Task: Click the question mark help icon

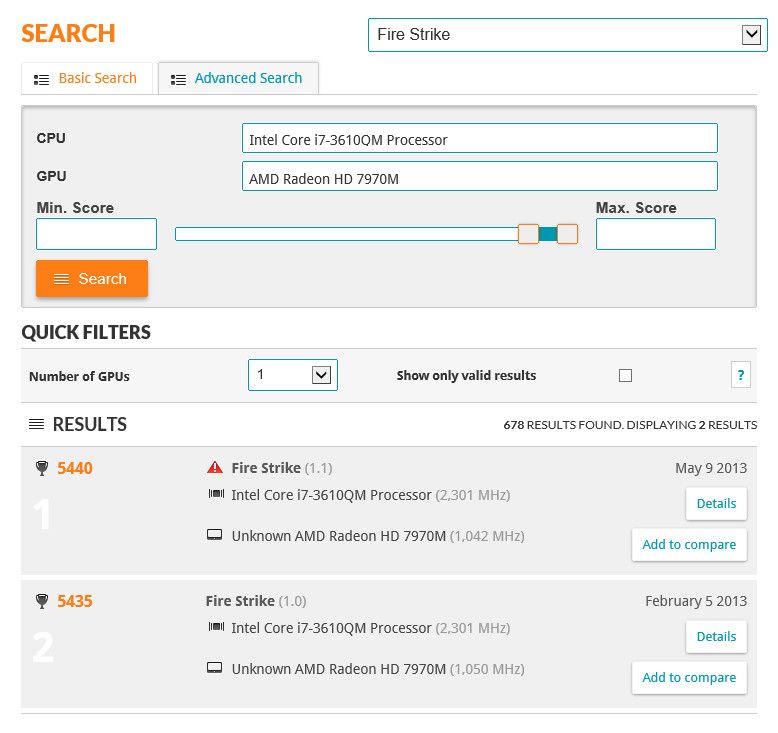Action: tap(740, 375)
